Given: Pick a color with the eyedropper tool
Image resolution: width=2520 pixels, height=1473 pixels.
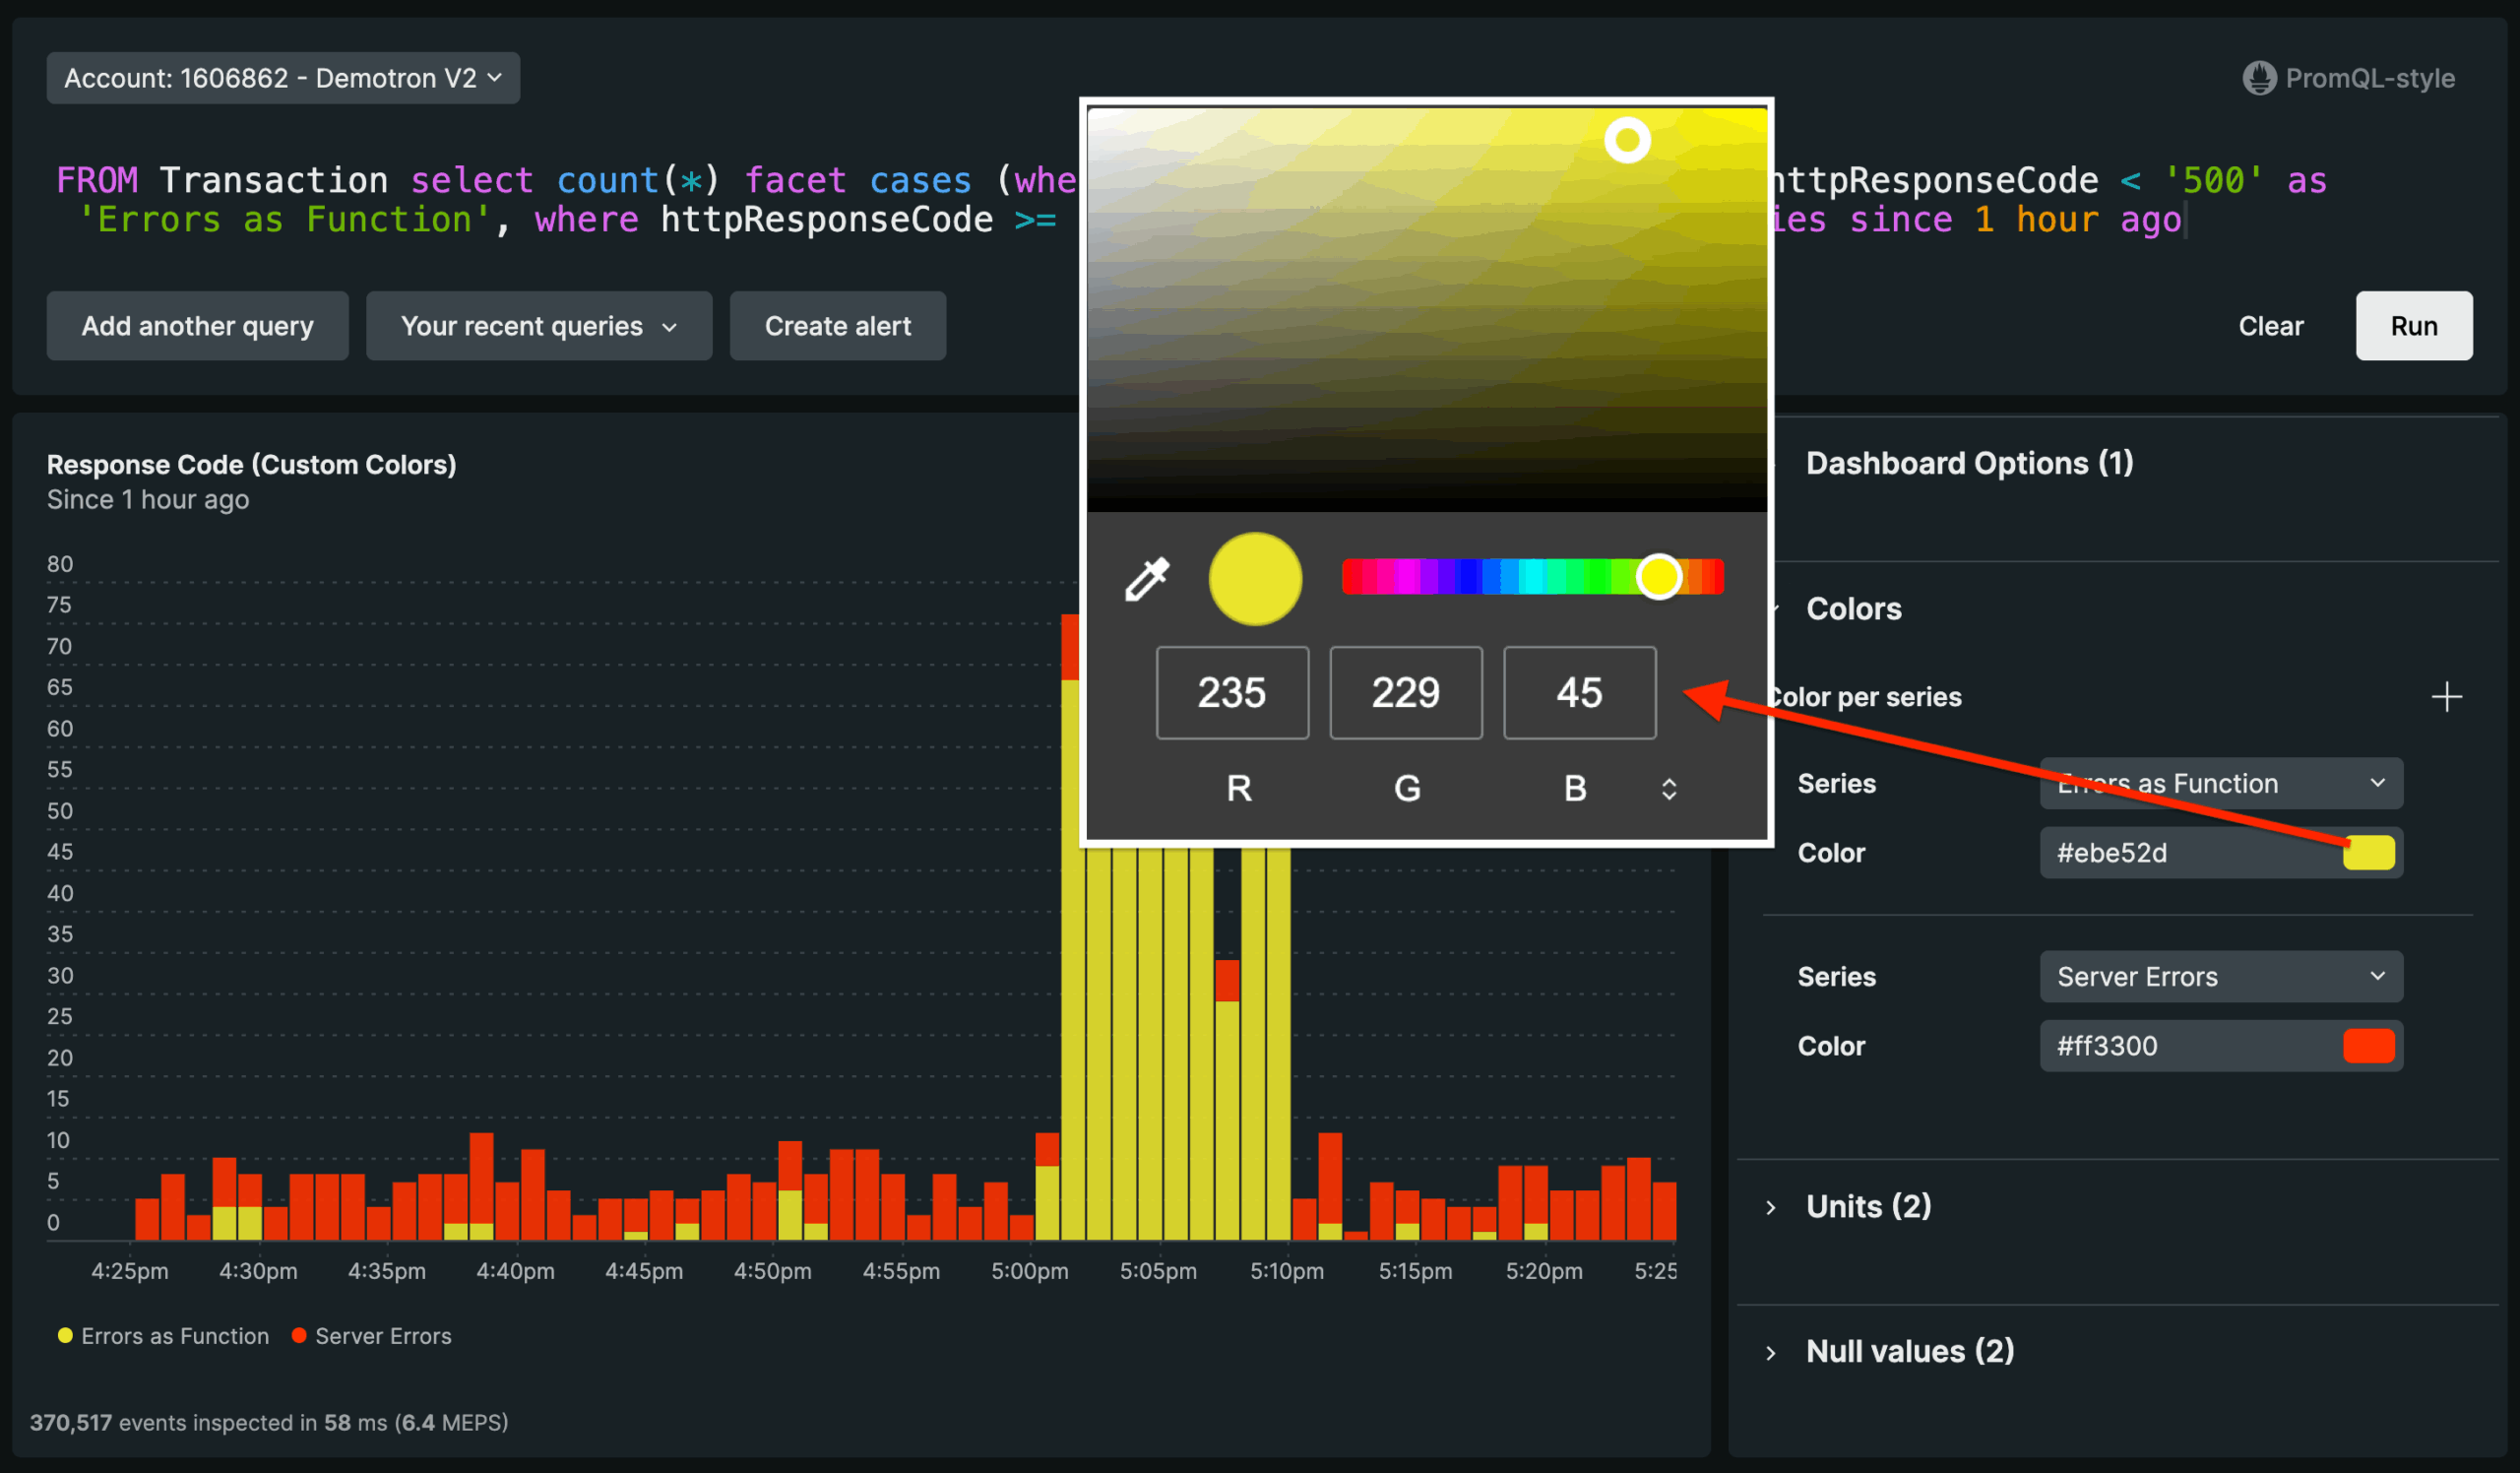Looking at the screenshot, I should coord(1147,579).
